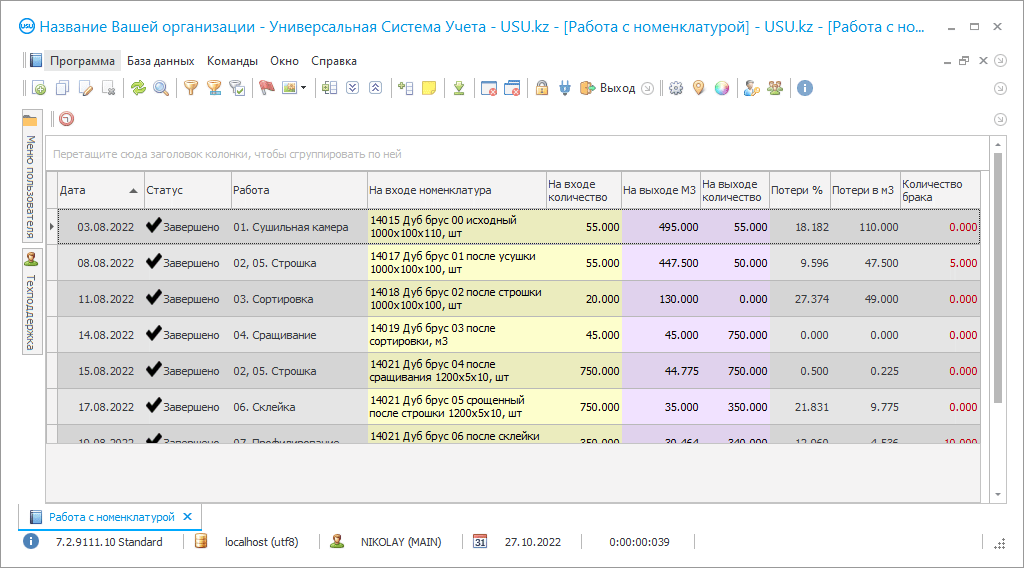Click the Выход exit button
Screen dimensions: 1024x568
pos(607,88)
